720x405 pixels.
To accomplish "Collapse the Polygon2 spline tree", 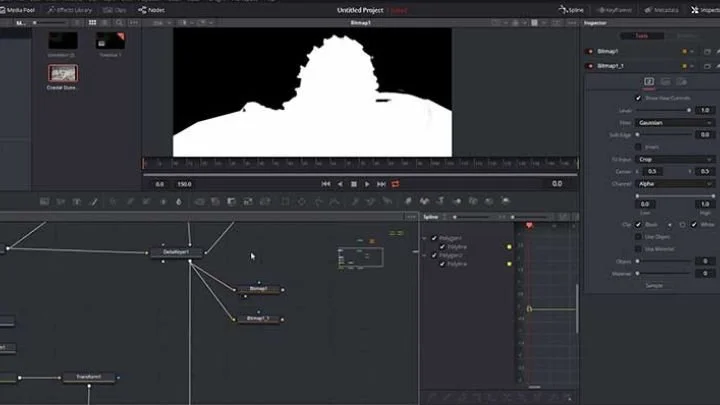I will coord(424,255).
